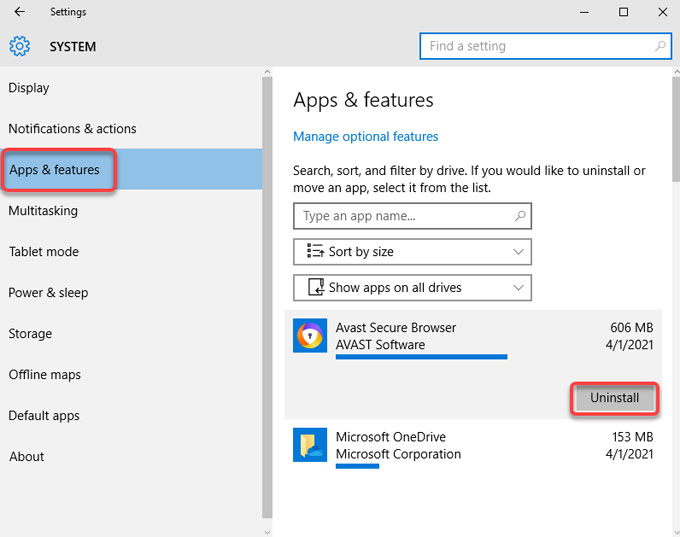Viewport: 680px width, 537px height.
Task: Open the Sort by size dropdown
Action: click(412, 252)
